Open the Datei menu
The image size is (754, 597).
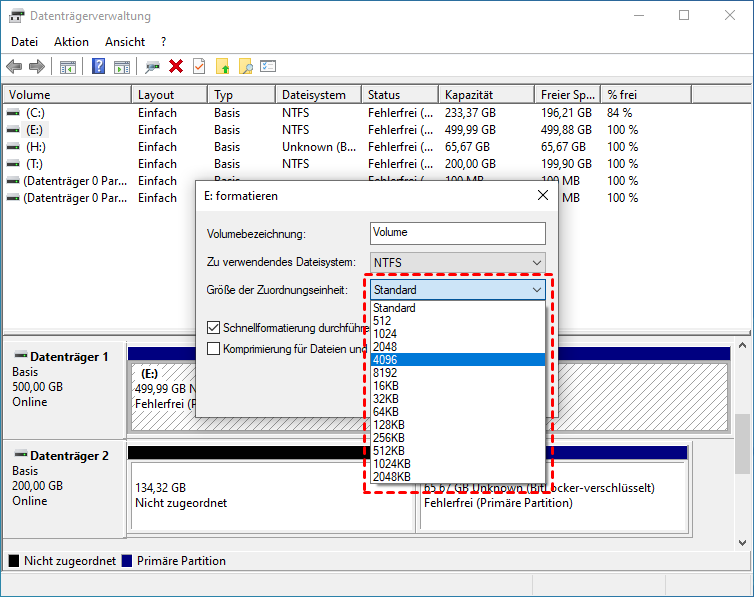pyautogui.click(x=25, y=42)
